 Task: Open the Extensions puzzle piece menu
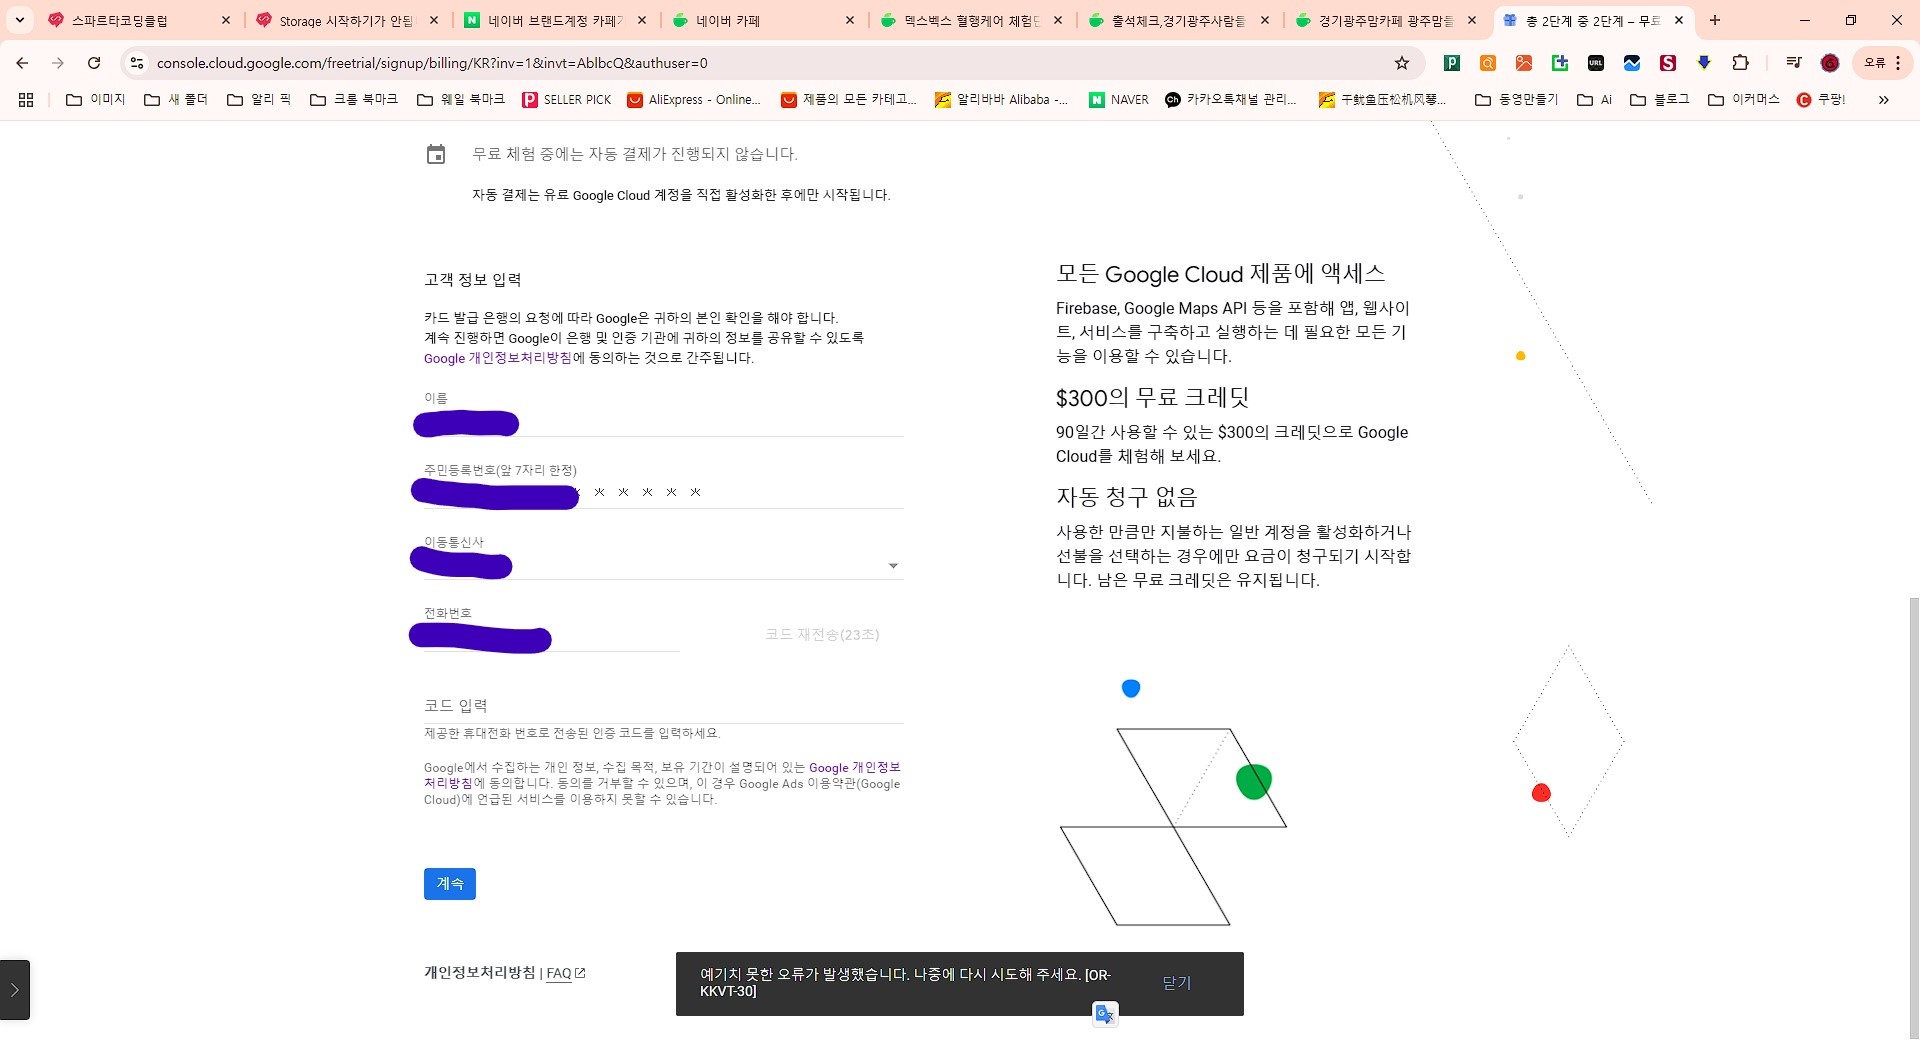click(x=1740, y=63)
